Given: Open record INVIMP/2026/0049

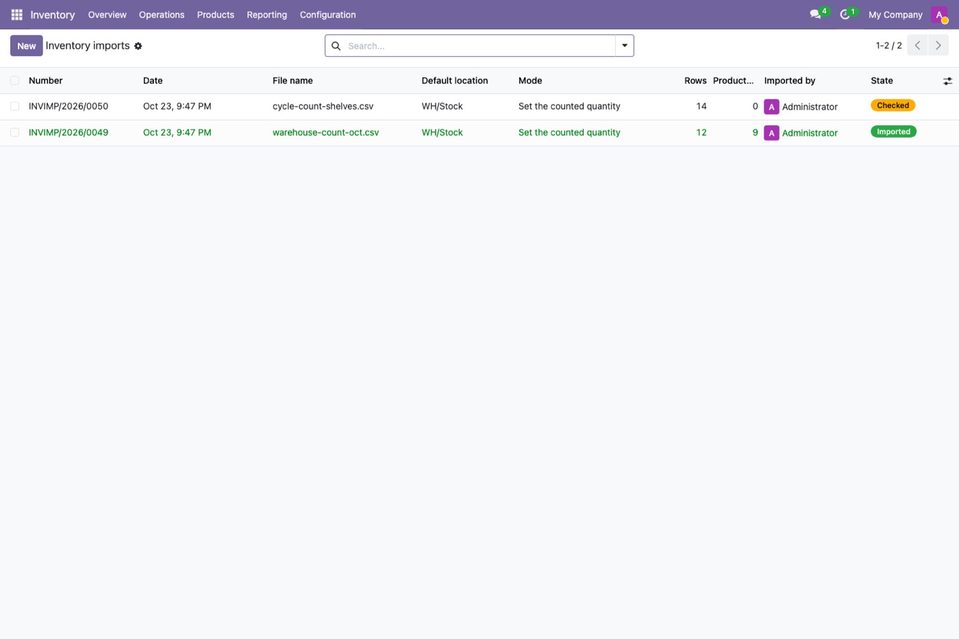Looking at the screenshot, I should [x=68, y=133].
